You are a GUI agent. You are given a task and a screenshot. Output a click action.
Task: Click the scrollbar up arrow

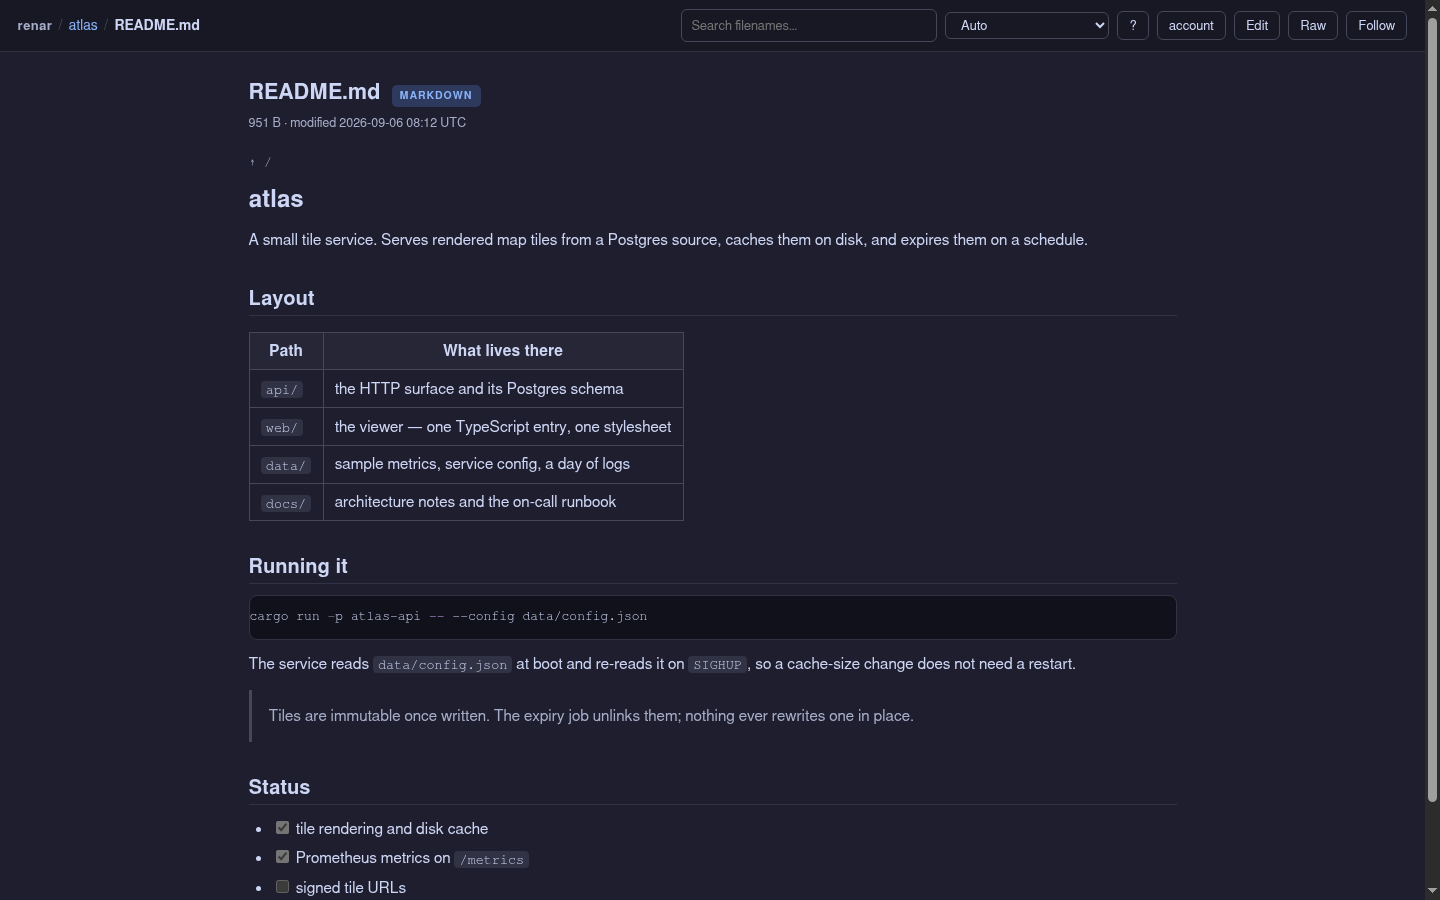[1432, 8]
